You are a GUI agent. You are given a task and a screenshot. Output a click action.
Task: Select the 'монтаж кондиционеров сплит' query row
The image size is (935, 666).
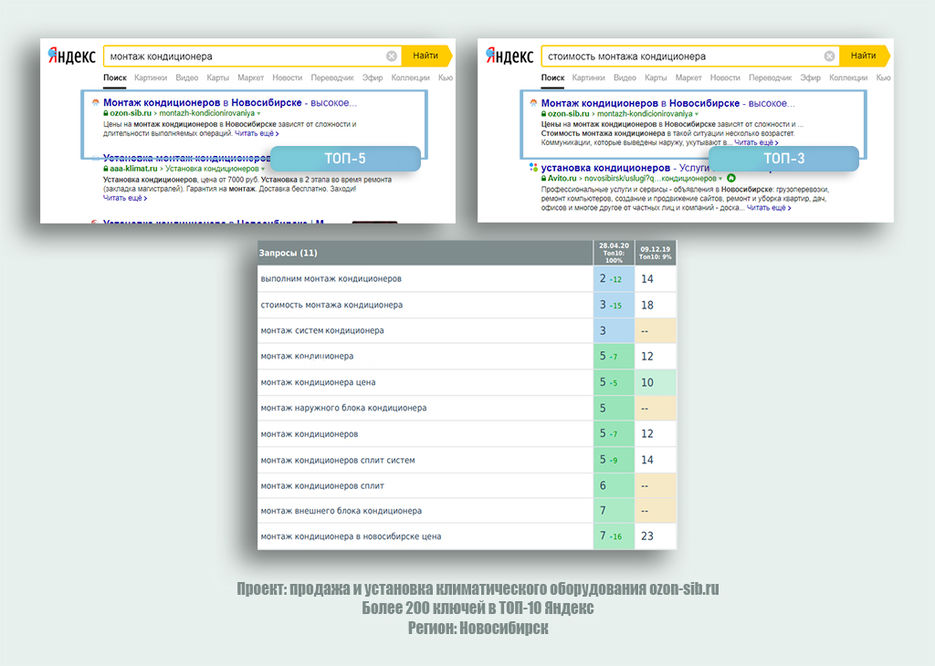click(x=467, y=485)
